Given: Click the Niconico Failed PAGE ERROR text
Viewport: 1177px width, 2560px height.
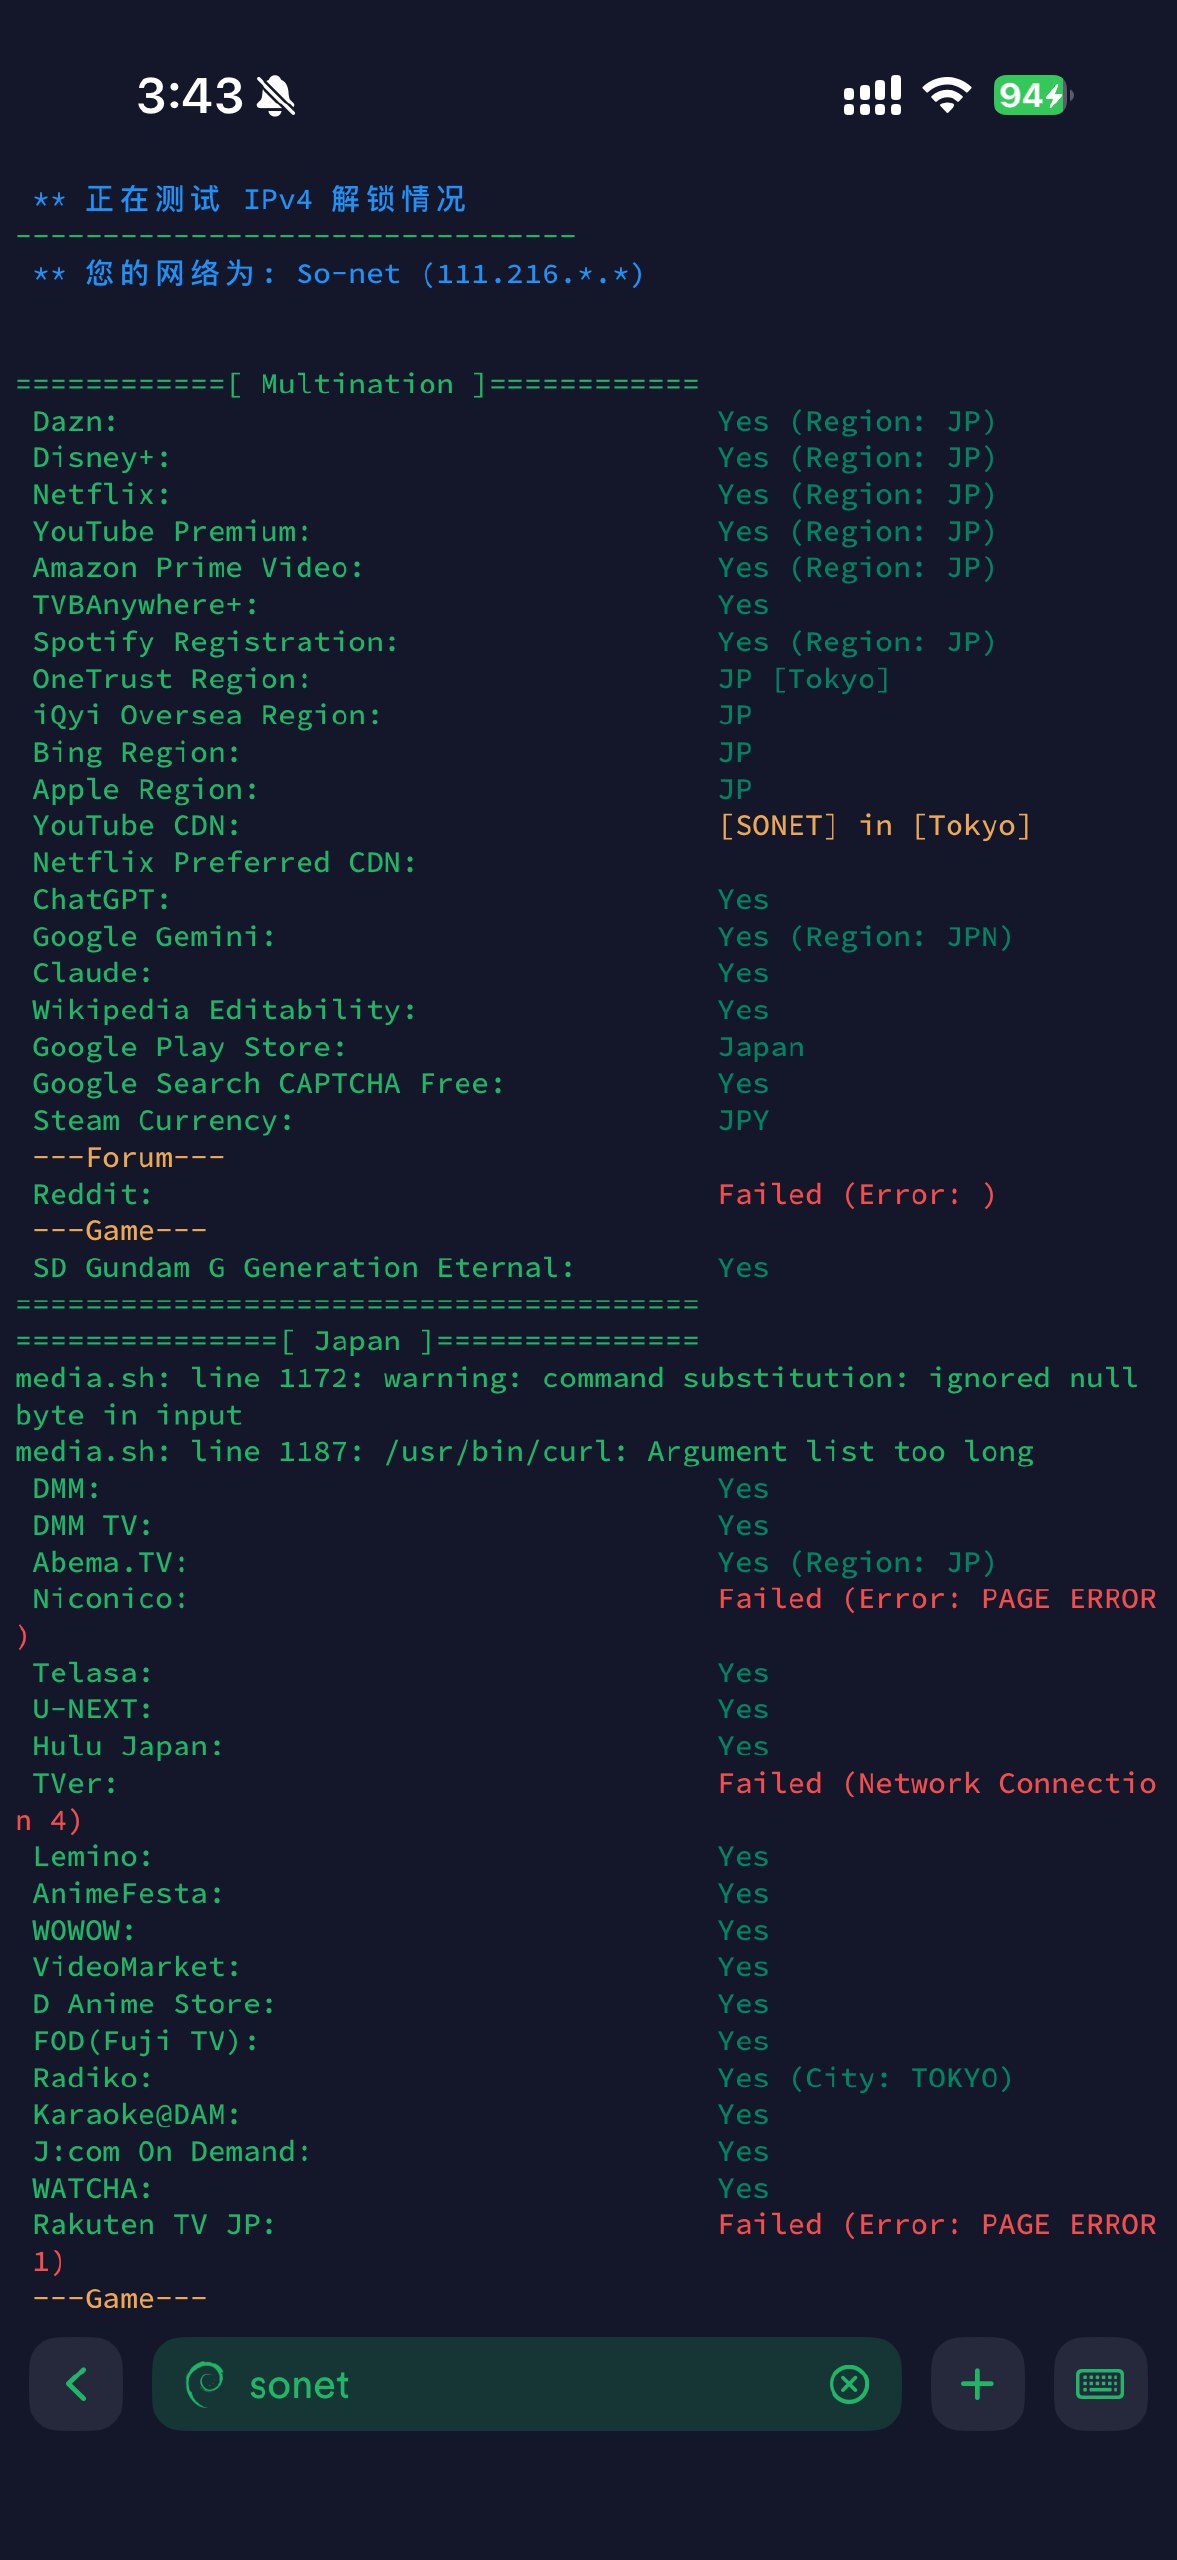Looking at the screenshot, I should coord(936,1599).
